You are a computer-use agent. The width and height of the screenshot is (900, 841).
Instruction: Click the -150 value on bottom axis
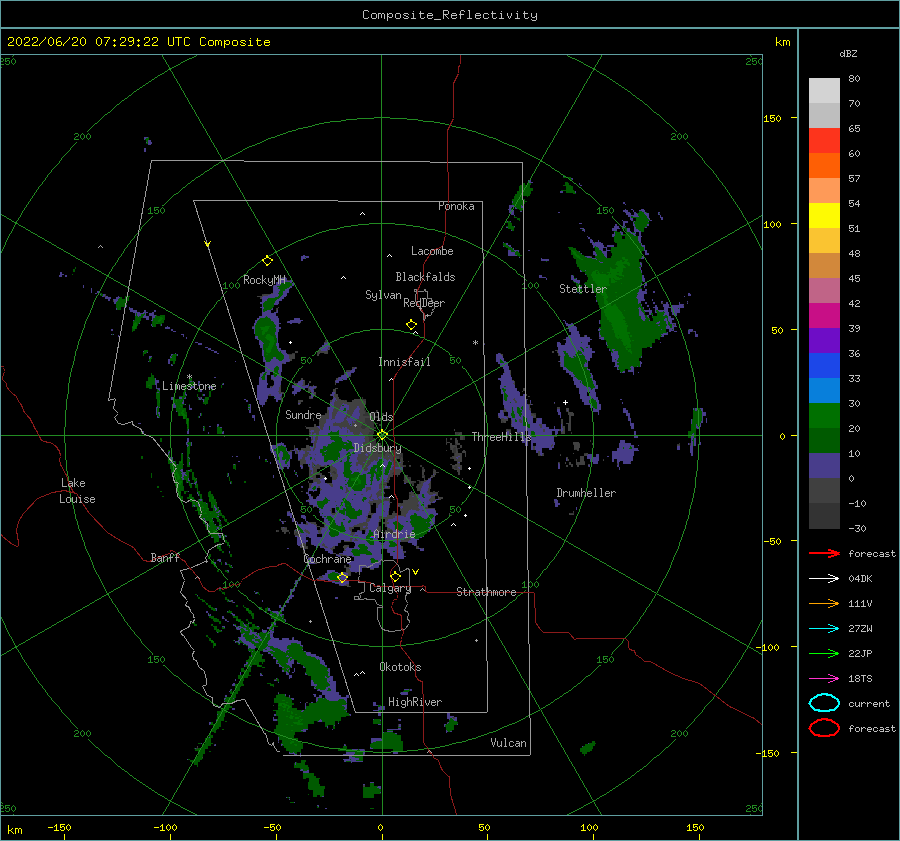tap(59, 828)
